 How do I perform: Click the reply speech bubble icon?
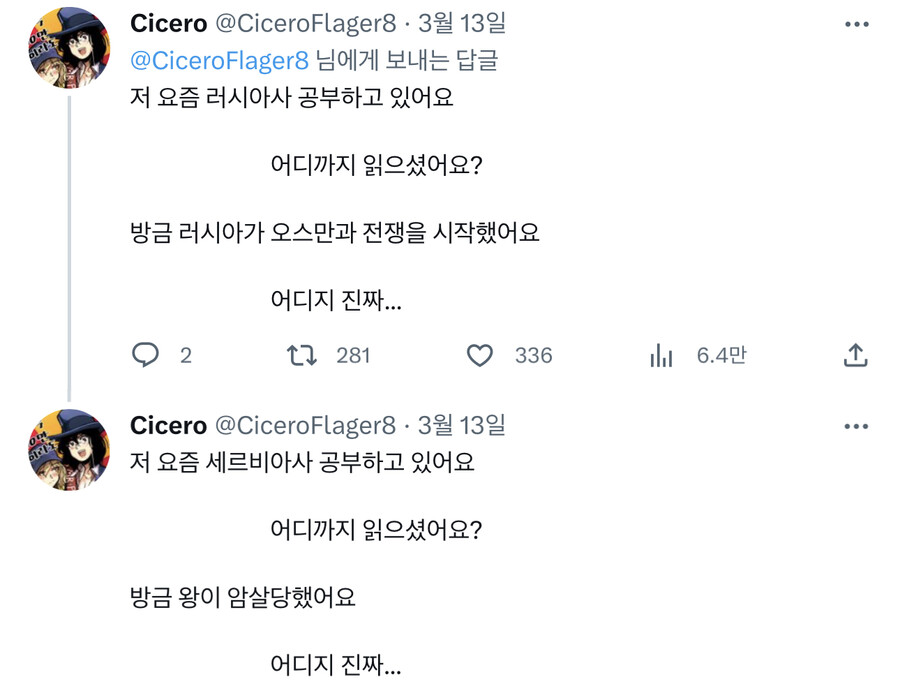coord(146,355)
